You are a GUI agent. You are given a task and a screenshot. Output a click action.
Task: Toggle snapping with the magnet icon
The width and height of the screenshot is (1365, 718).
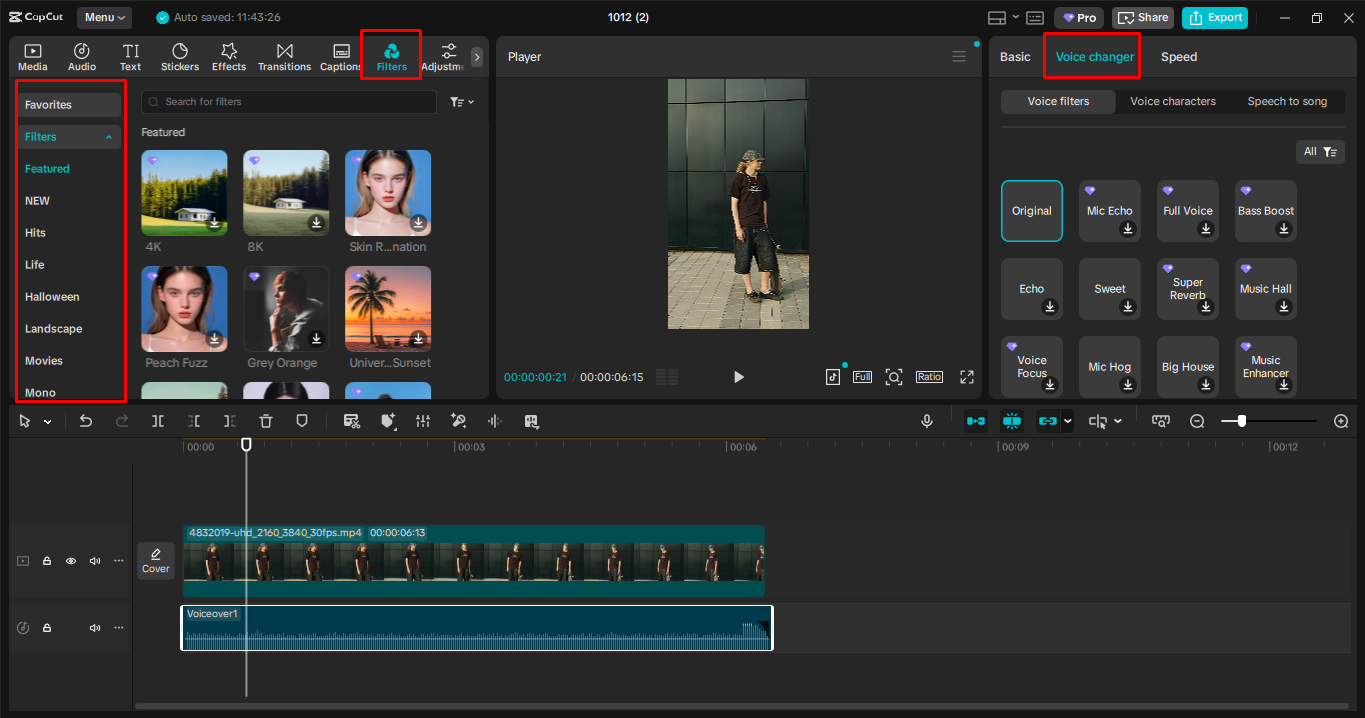[1012, 420]
